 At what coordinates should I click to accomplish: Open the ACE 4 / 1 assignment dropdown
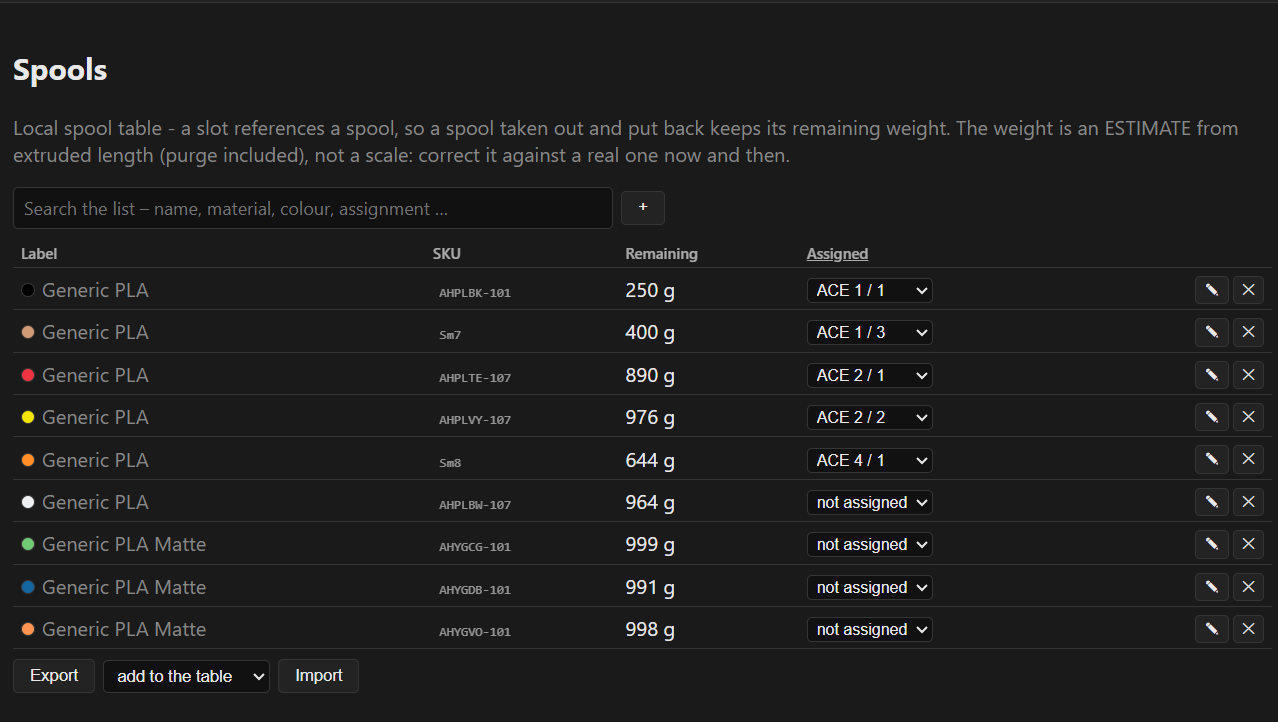[x=870, y=460]
